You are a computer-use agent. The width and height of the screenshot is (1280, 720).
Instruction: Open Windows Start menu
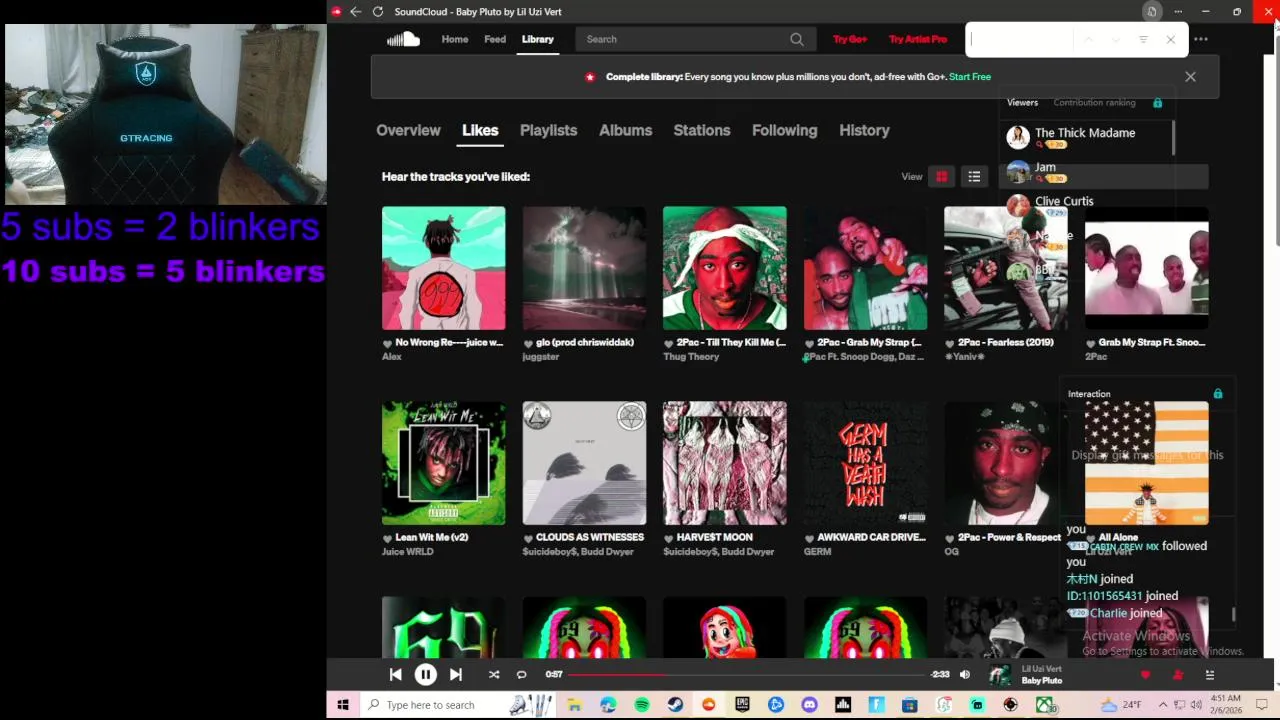pyautogui.click(x=343, y=705)
